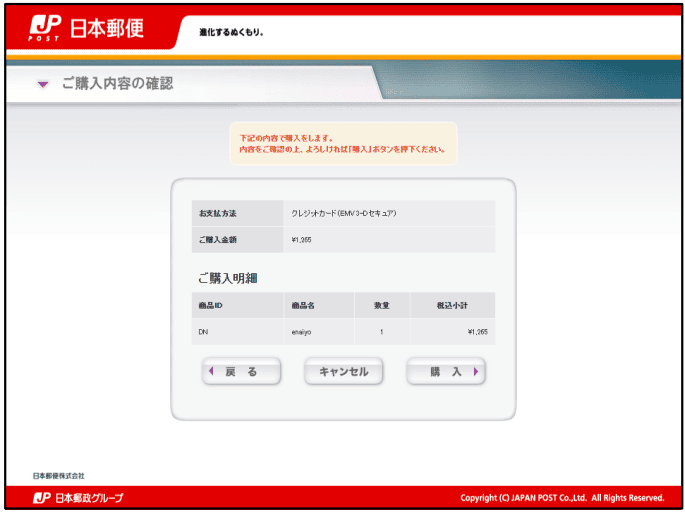Select the purchase amount ¥1,265 under ご購入金額

click(301, 240)
